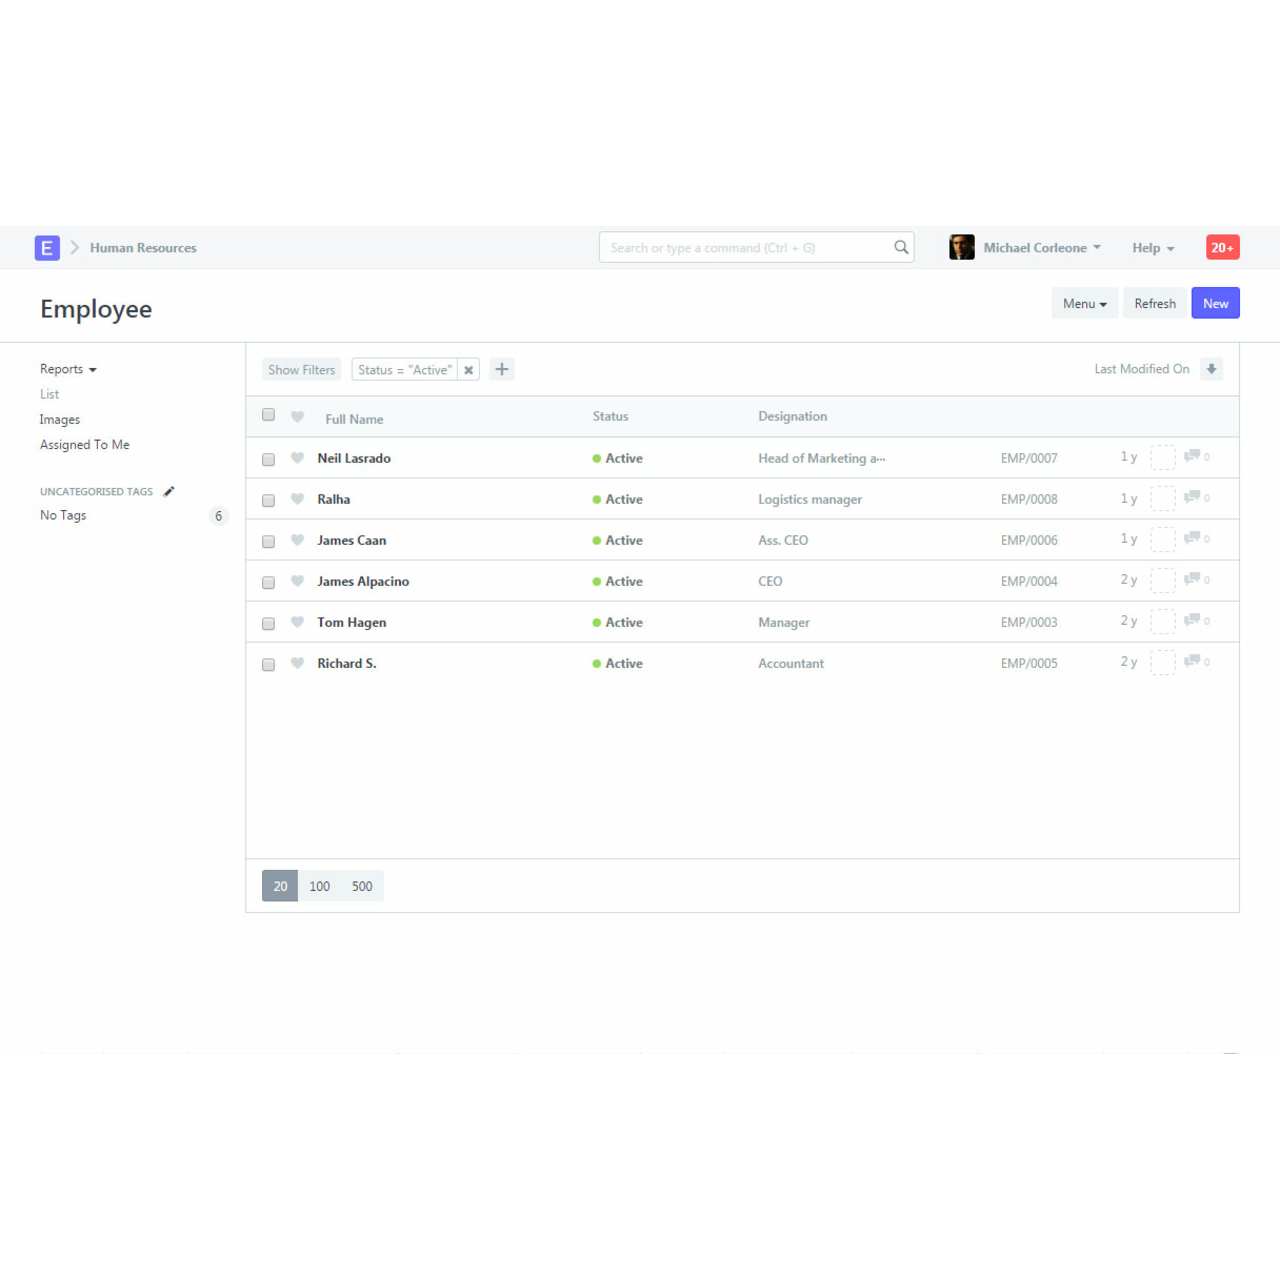The height and width of the screenshot is (1280, 1280).
Task: Select Assigned To Me sidebar item
Action: click(x=85, y=445)
